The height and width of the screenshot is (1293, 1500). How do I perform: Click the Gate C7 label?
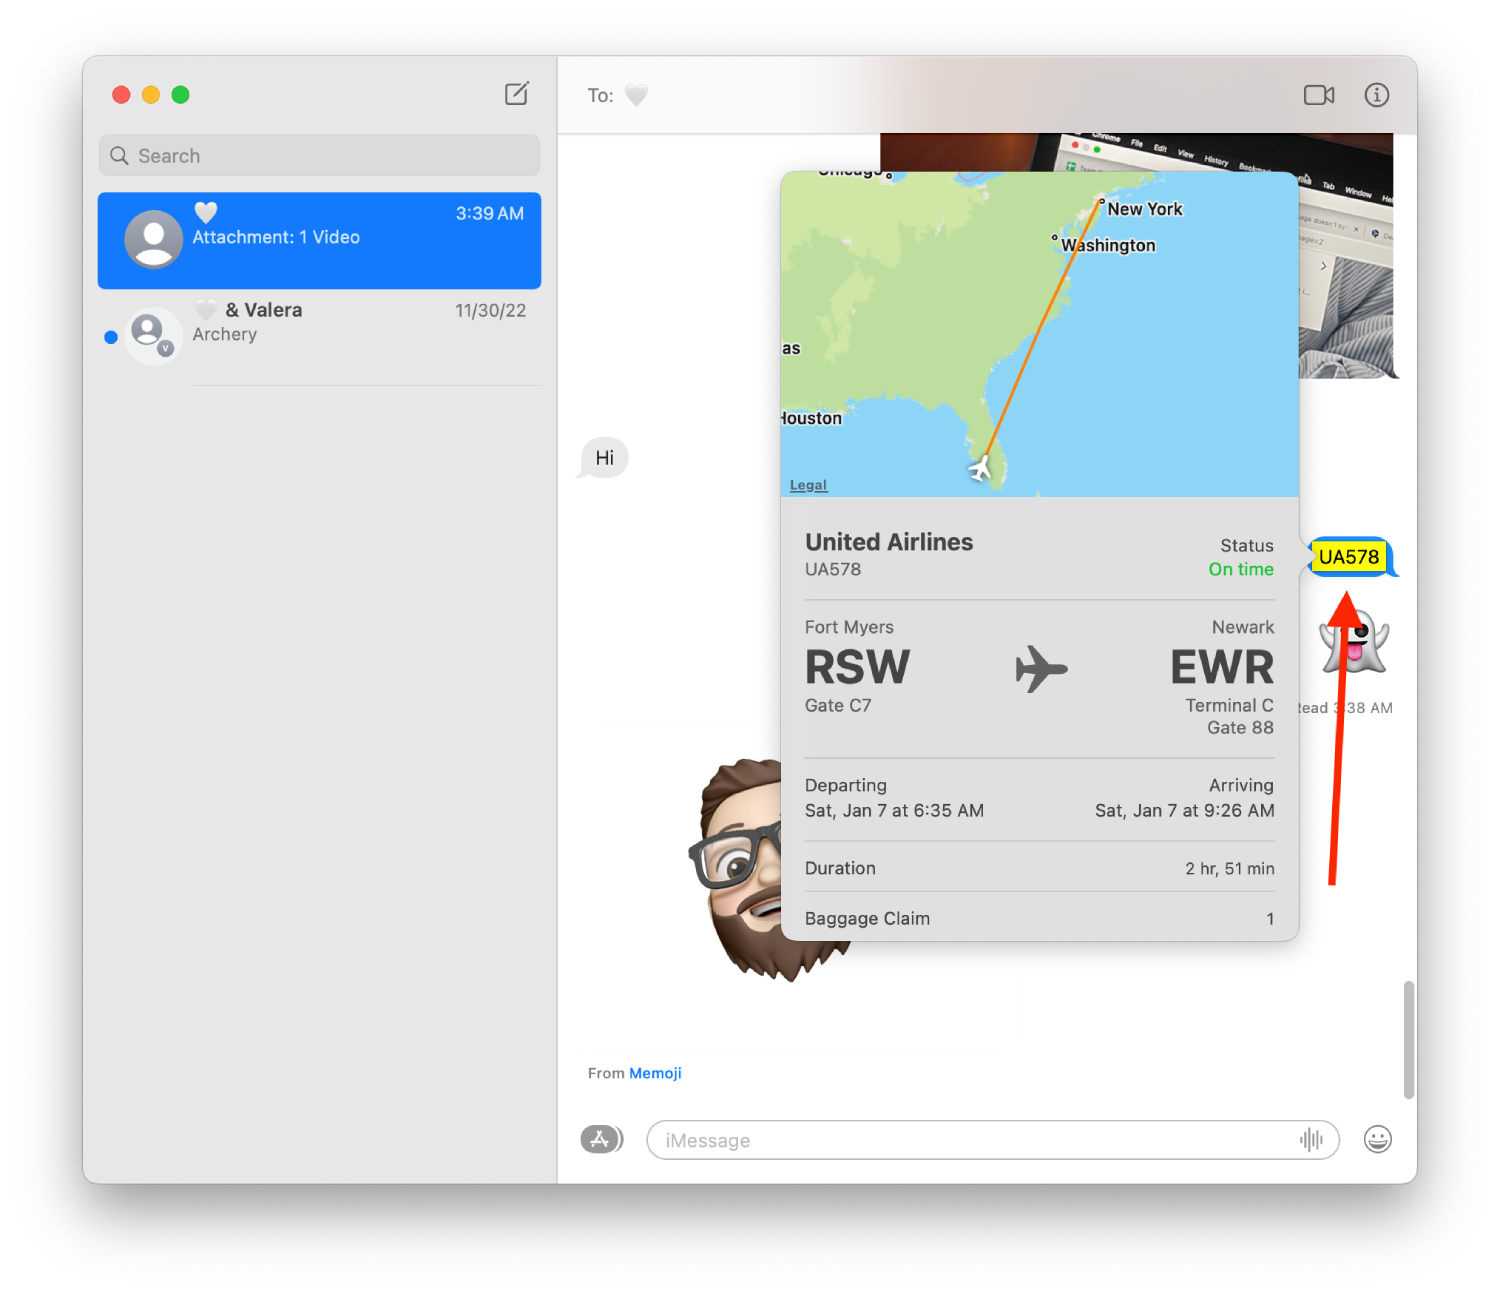click(838, 706)
